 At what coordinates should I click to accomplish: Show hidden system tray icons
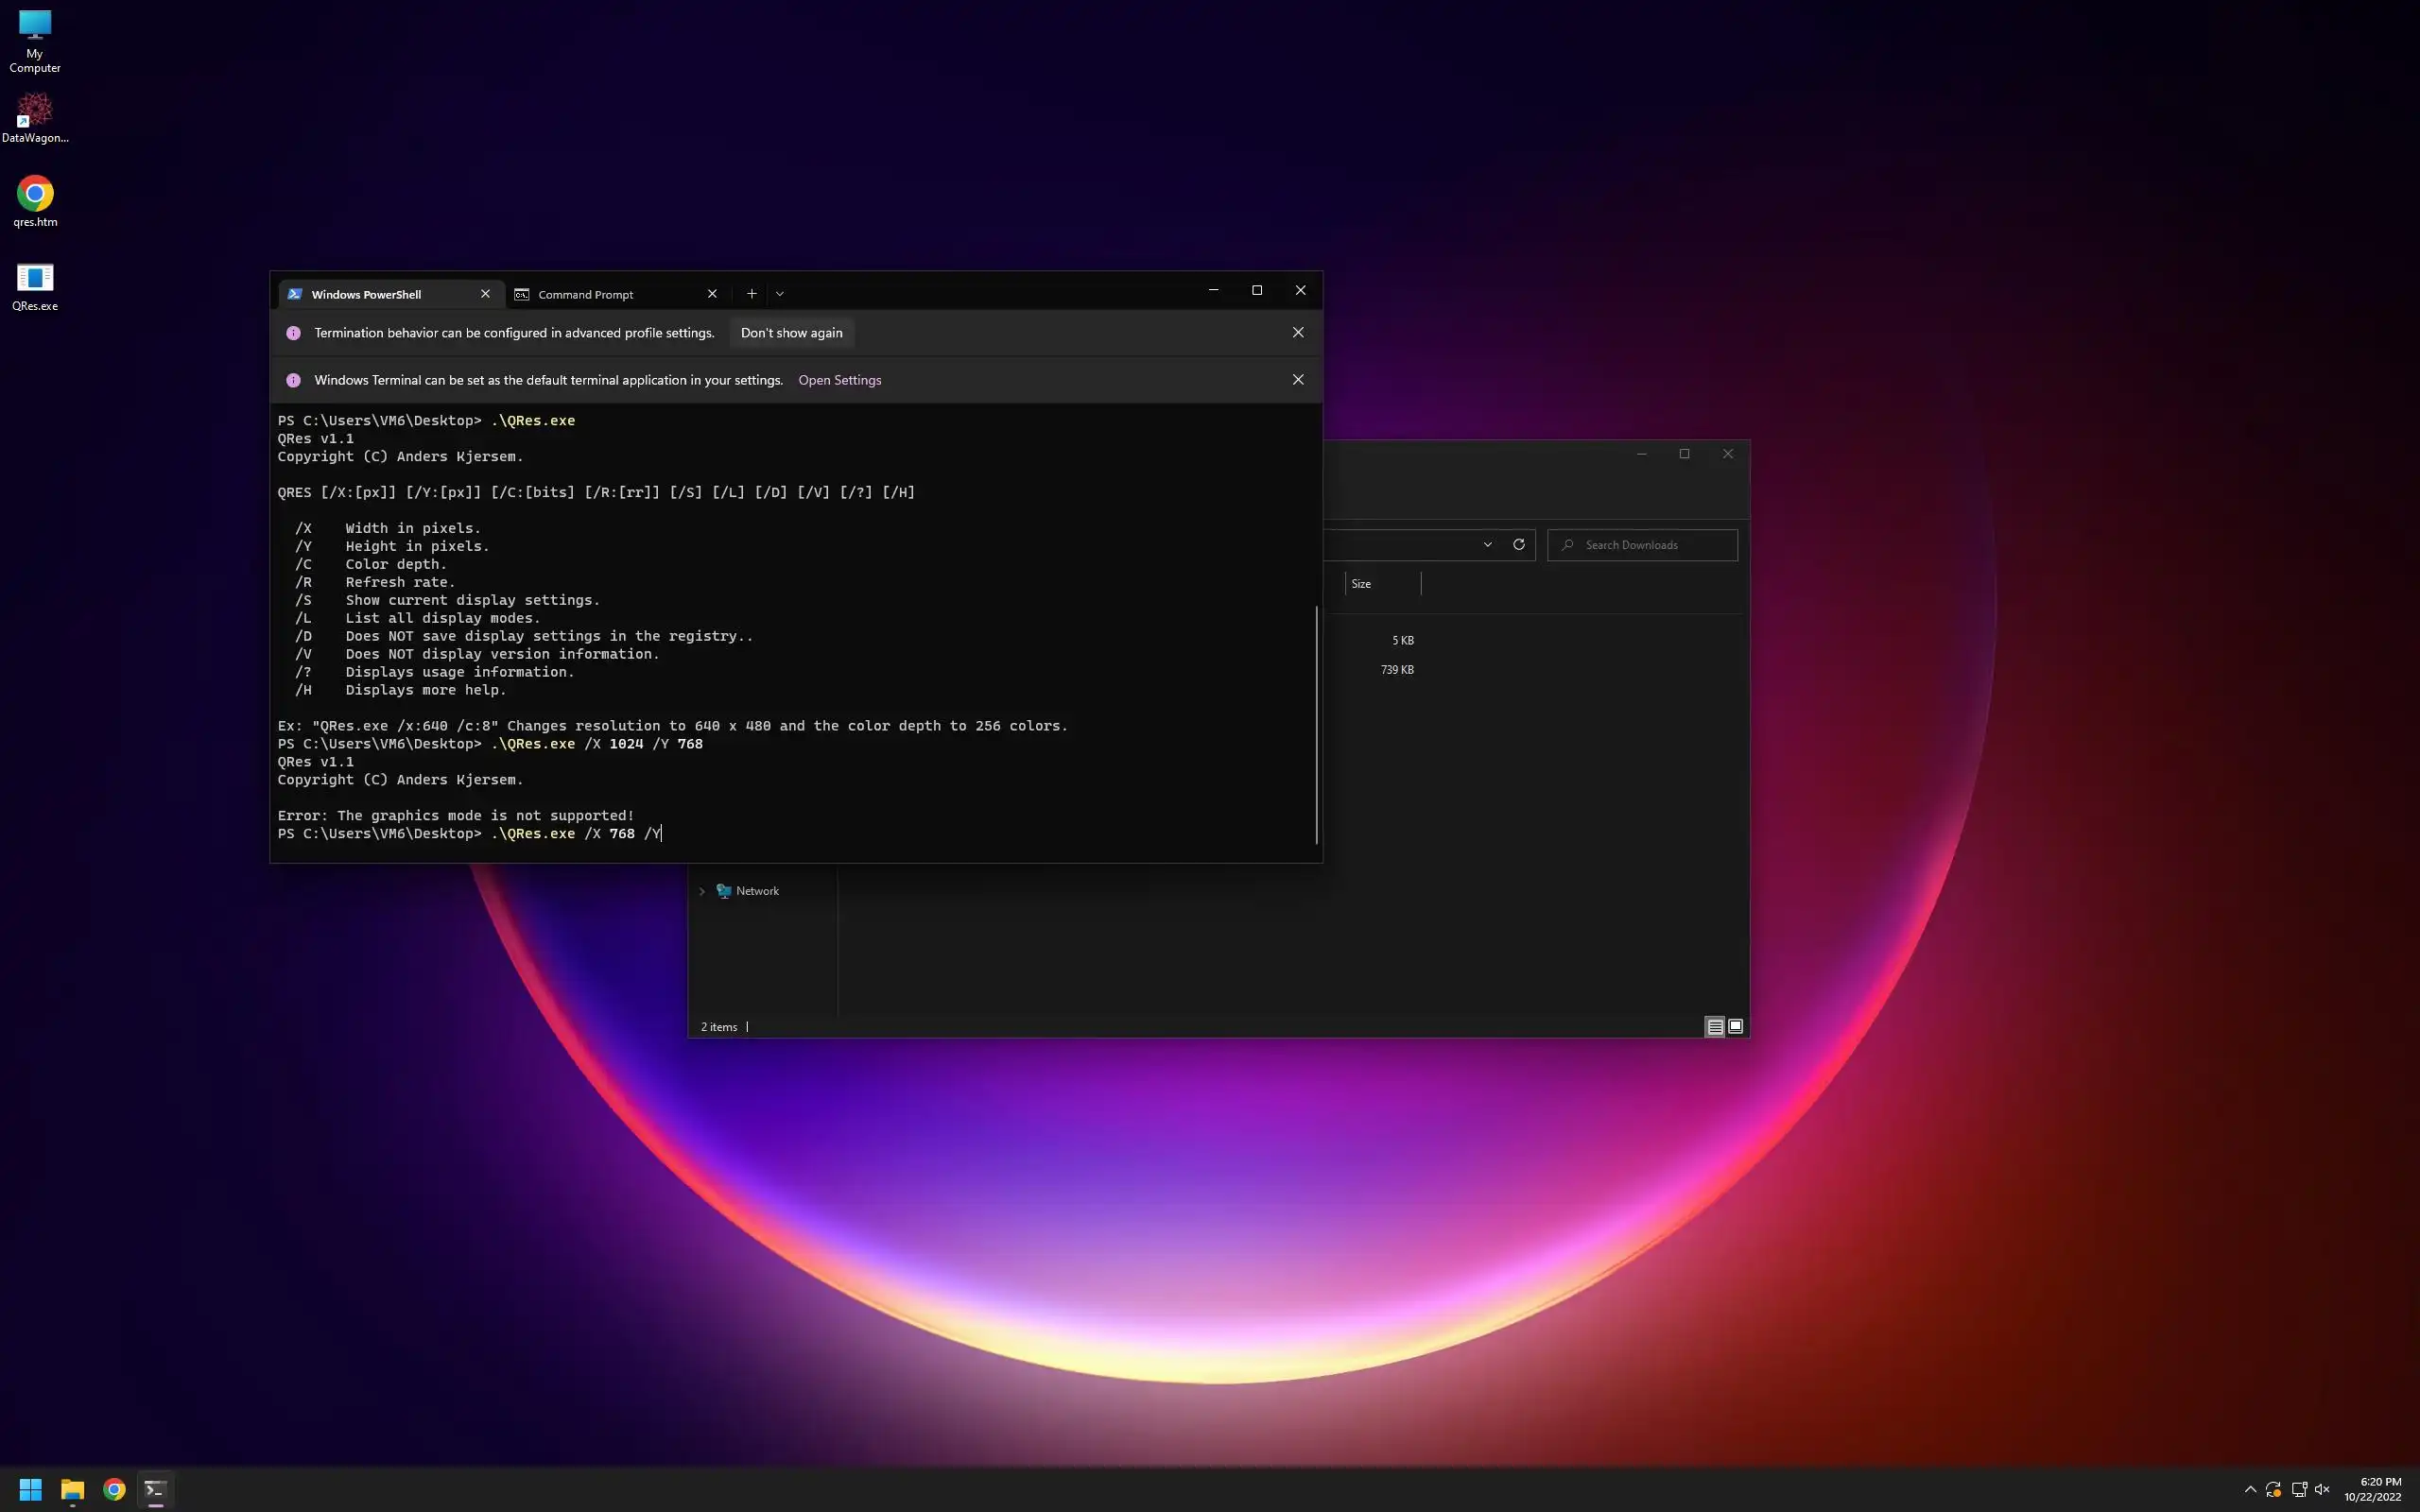click(2250, 1489)
